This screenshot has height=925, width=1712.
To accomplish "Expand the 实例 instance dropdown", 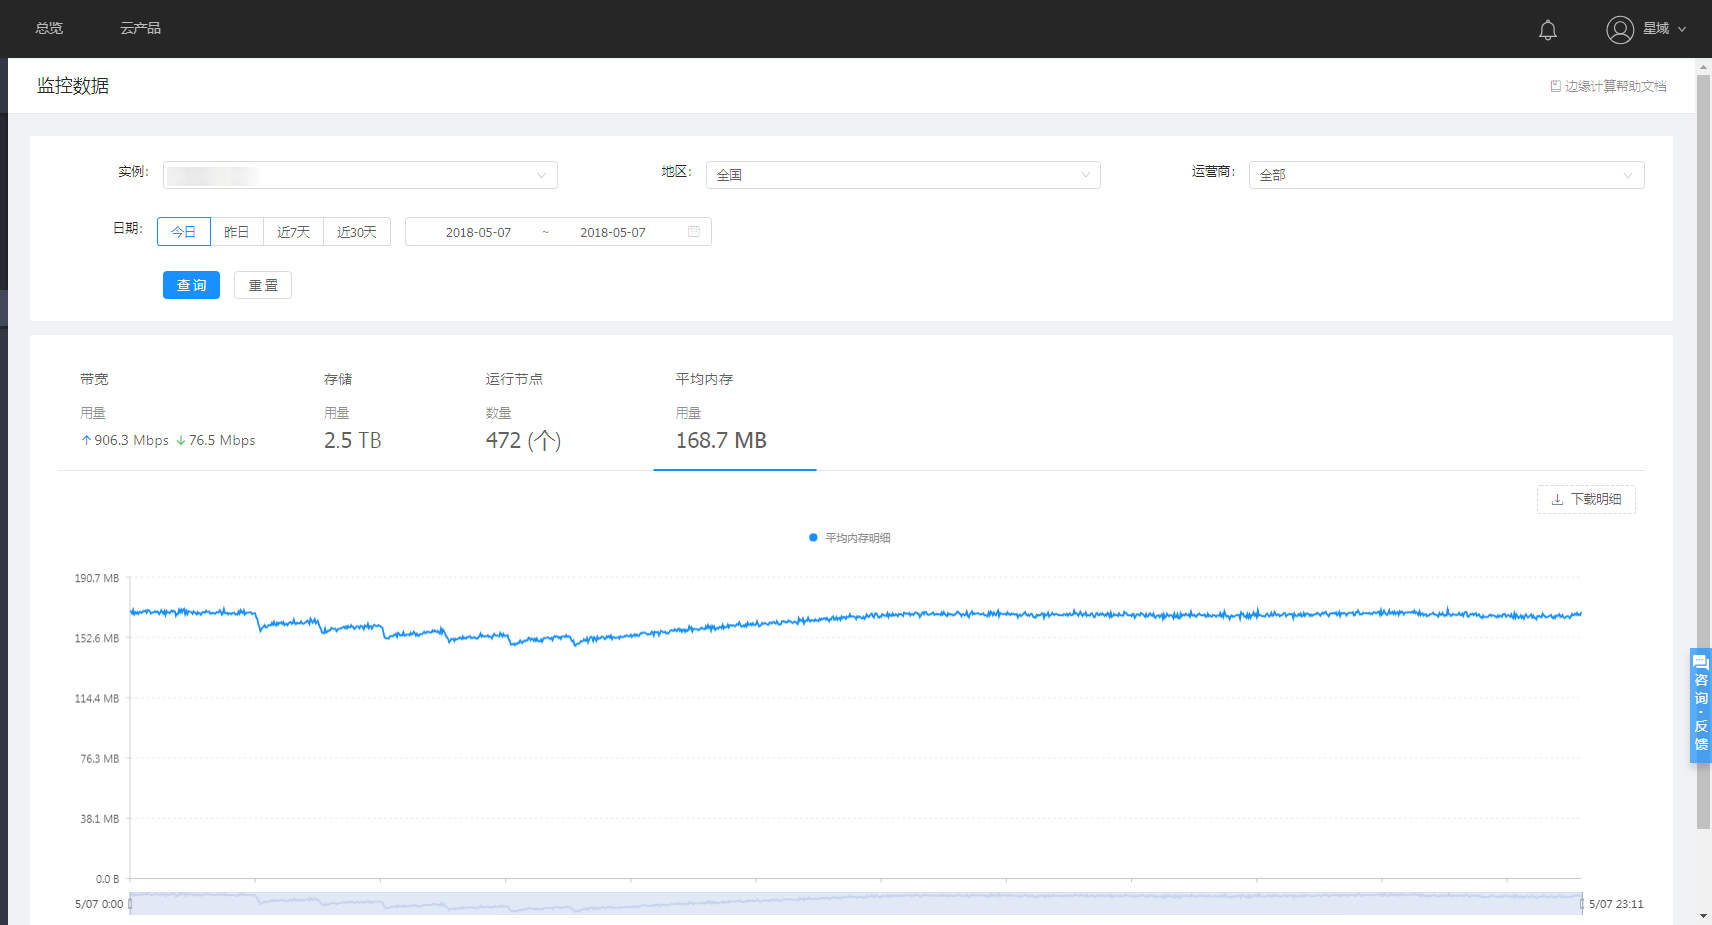I will coord(360,175).
